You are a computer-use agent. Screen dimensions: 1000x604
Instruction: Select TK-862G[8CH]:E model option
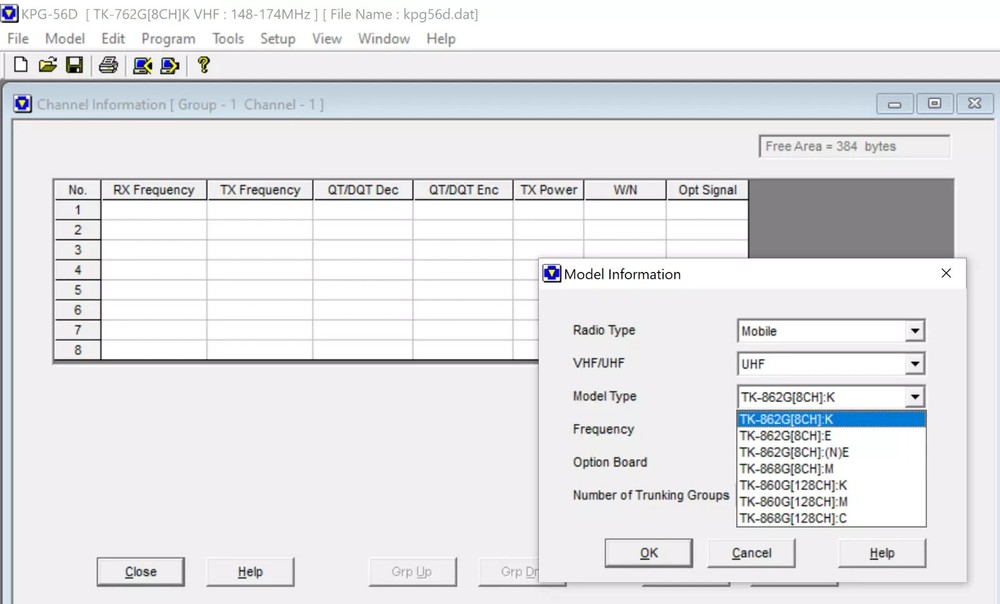point(831,436)
